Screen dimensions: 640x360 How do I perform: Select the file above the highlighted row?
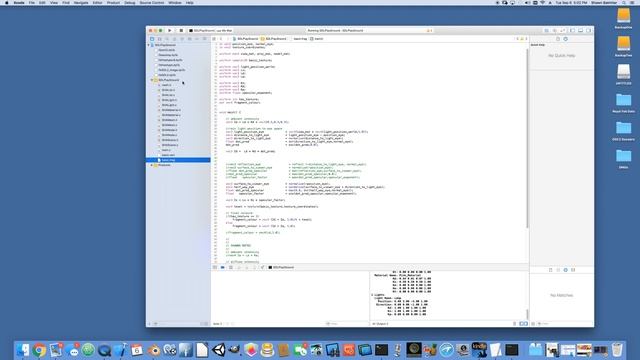coord(178,155)
